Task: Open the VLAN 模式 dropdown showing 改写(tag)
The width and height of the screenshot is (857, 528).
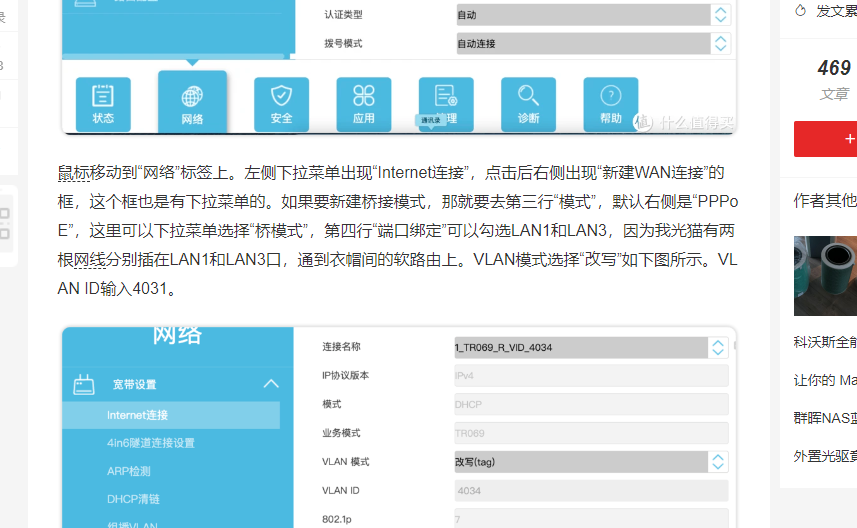Action: click(592, 462)
